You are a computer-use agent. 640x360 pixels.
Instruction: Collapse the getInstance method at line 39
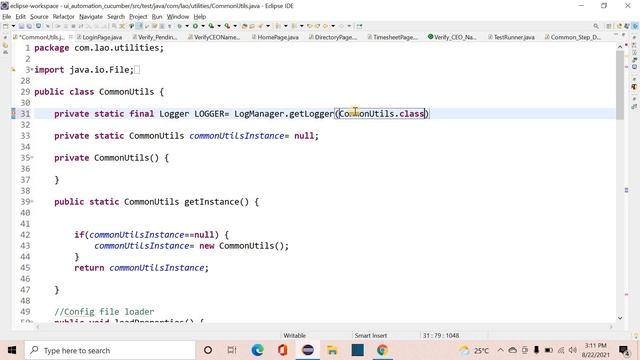pos(32,201)
